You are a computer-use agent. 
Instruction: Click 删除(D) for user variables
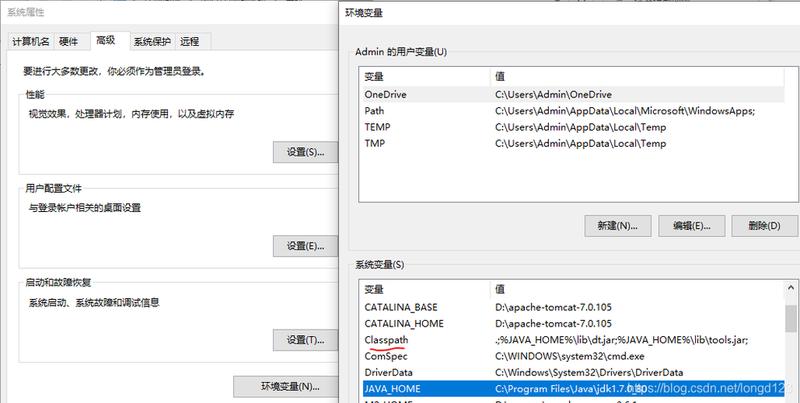coord(765,225)
